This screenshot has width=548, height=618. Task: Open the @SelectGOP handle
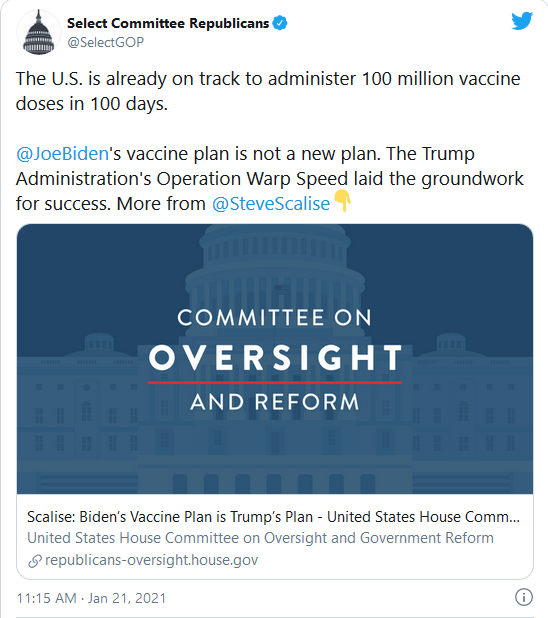click(105, 42)
